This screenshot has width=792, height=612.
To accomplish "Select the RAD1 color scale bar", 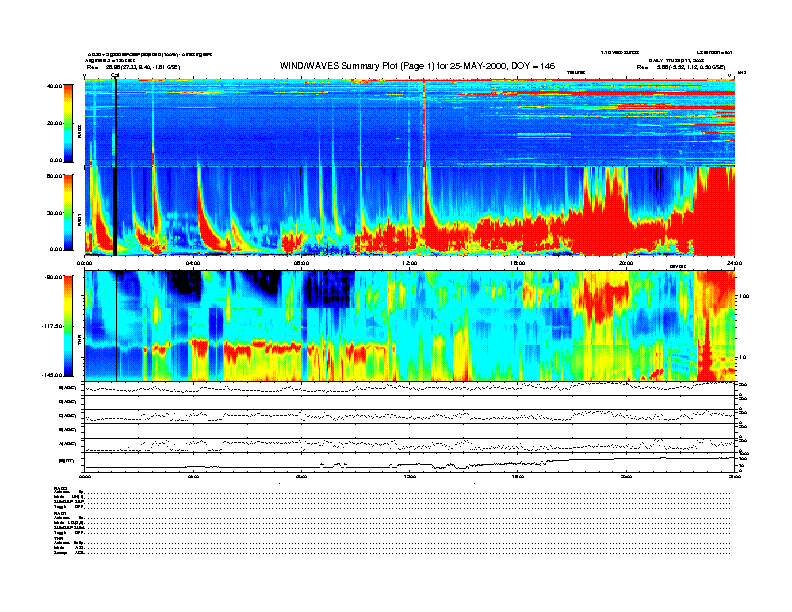I will pyautogui.click(x=68, y=212).
